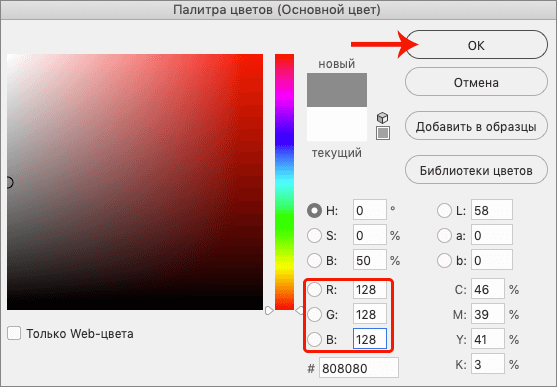This screenshot has width=557, height=387.
Task: Select the H hue radio button
Action: (x=314, y=210)
